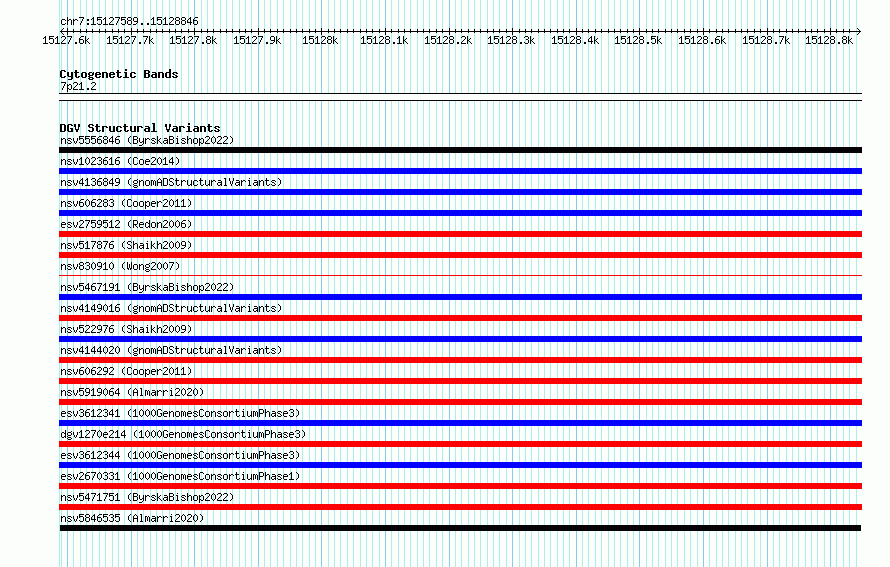Select blue bar under esv3612341
The image size is (890, 567).
[460, 423]
